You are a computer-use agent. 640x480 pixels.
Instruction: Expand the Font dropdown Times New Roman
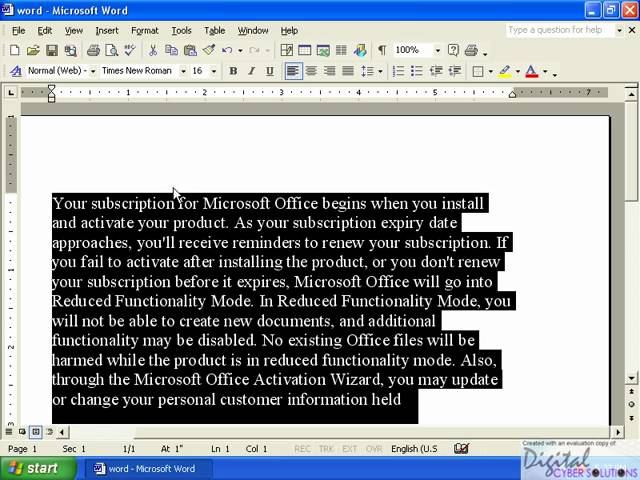[183, 71]
